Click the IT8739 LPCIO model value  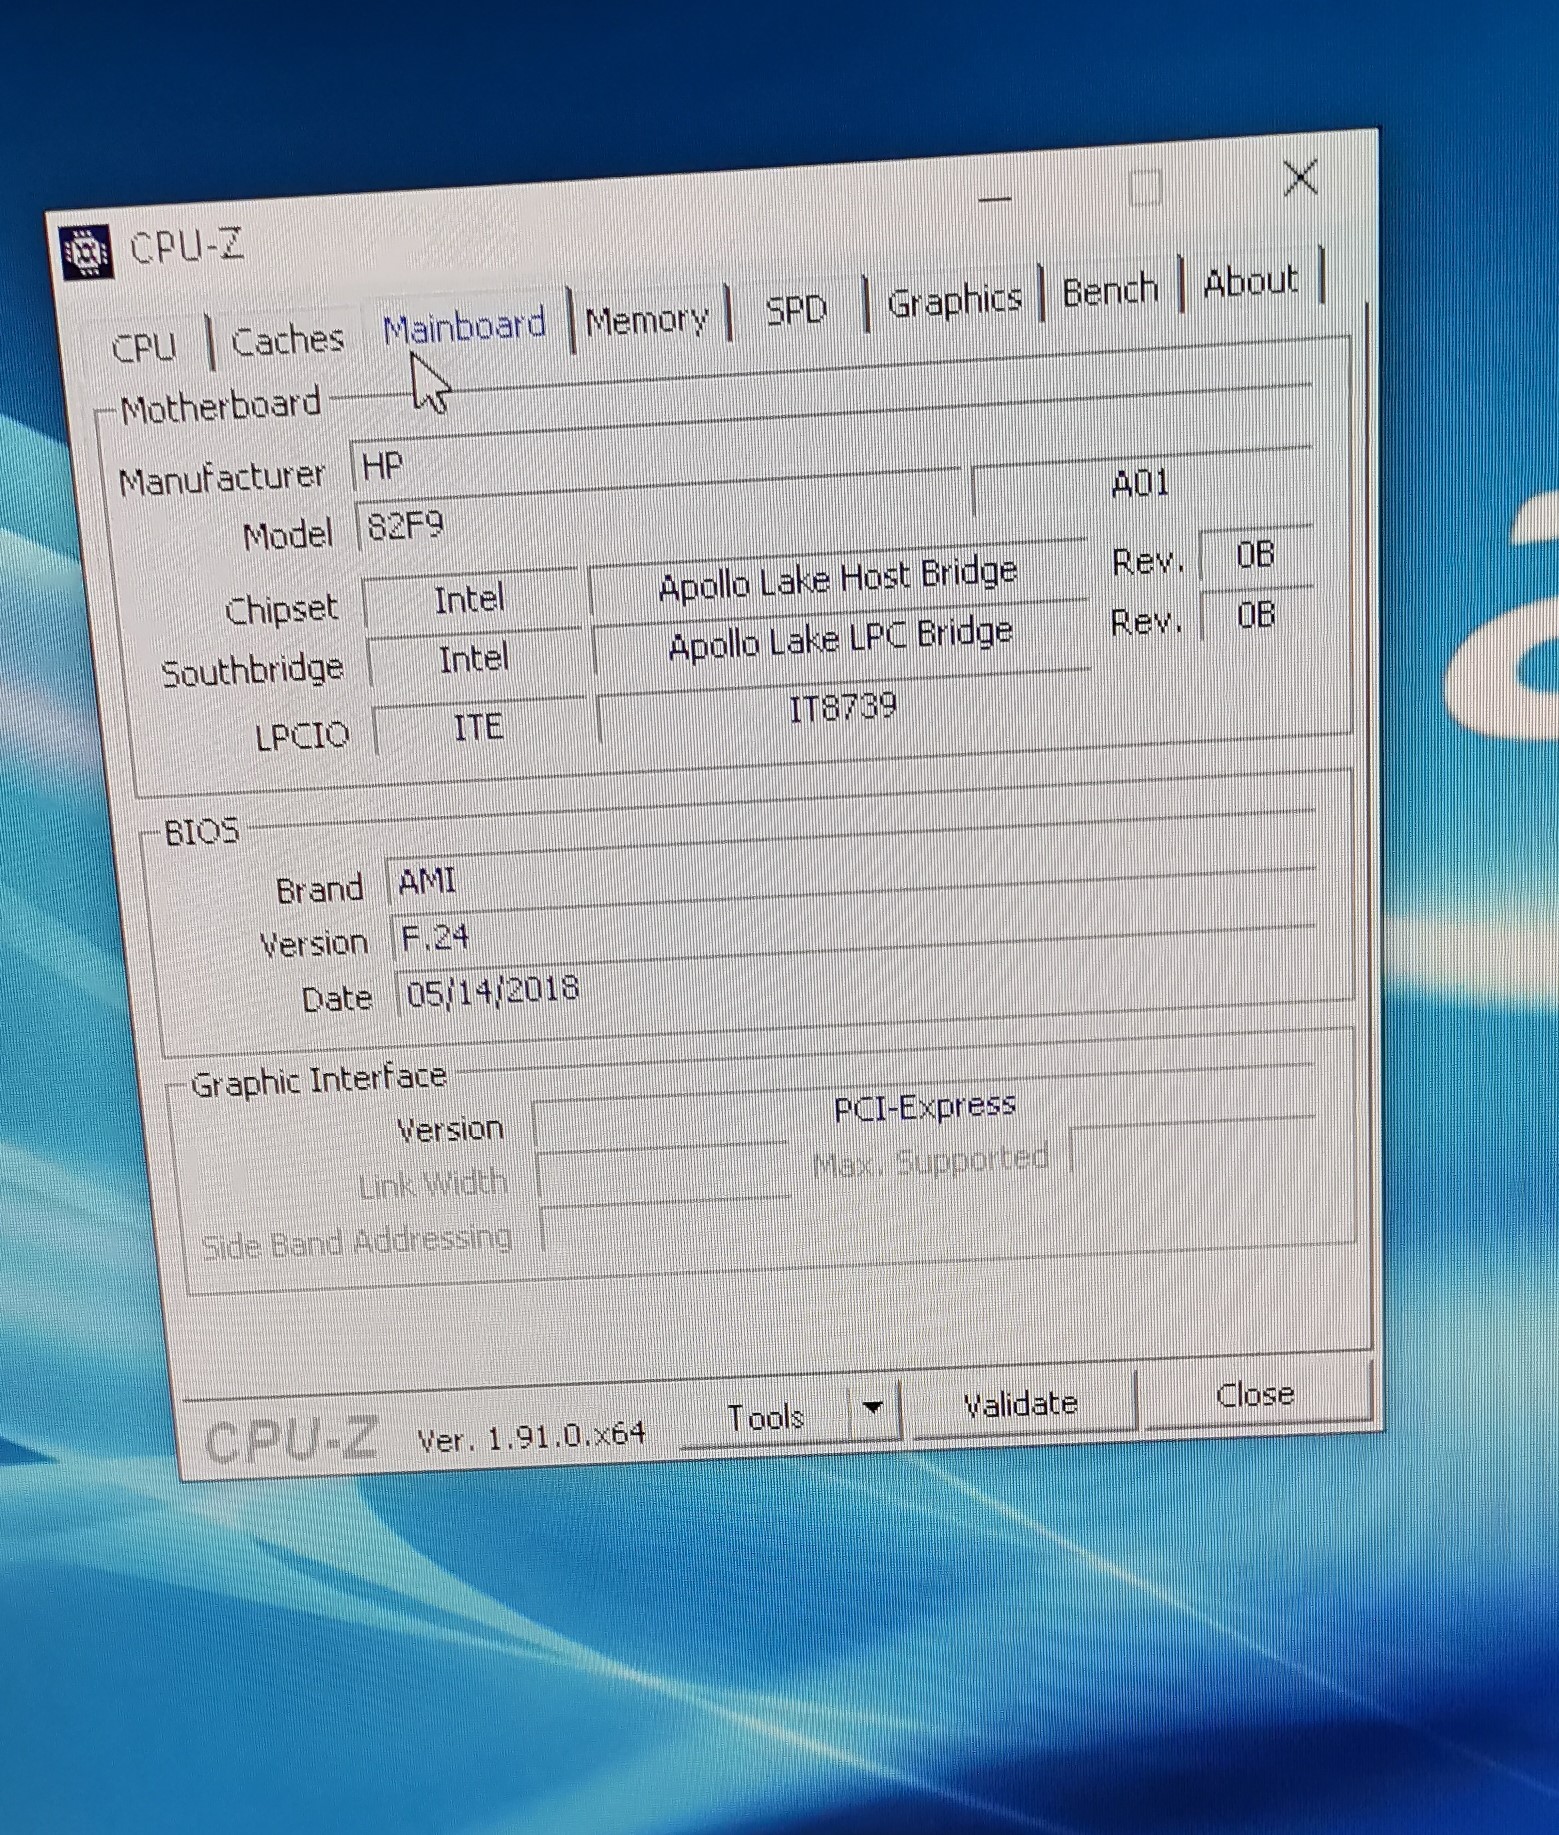tap(843, 709)
